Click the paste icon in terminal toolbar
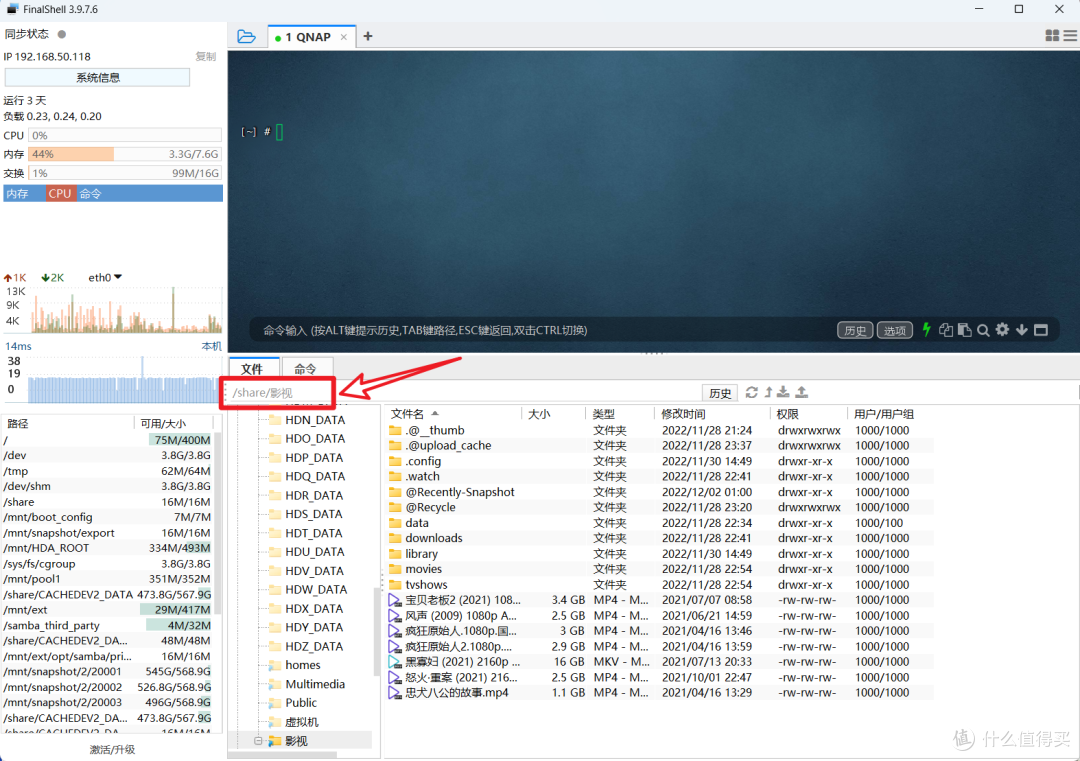This screenshot has height=761, width=1080. pyautogui.click(x=964, y=330)
